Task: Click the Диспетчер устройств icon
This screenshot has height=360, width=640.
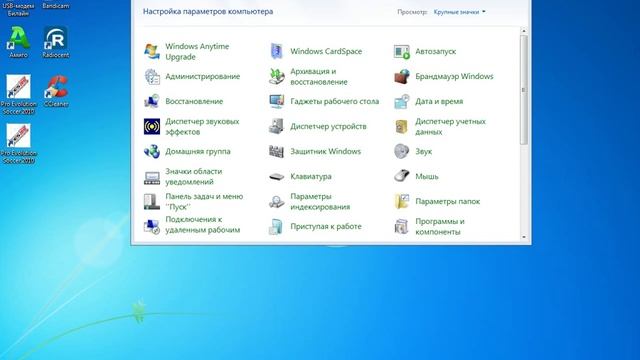Action: [277, 127]
